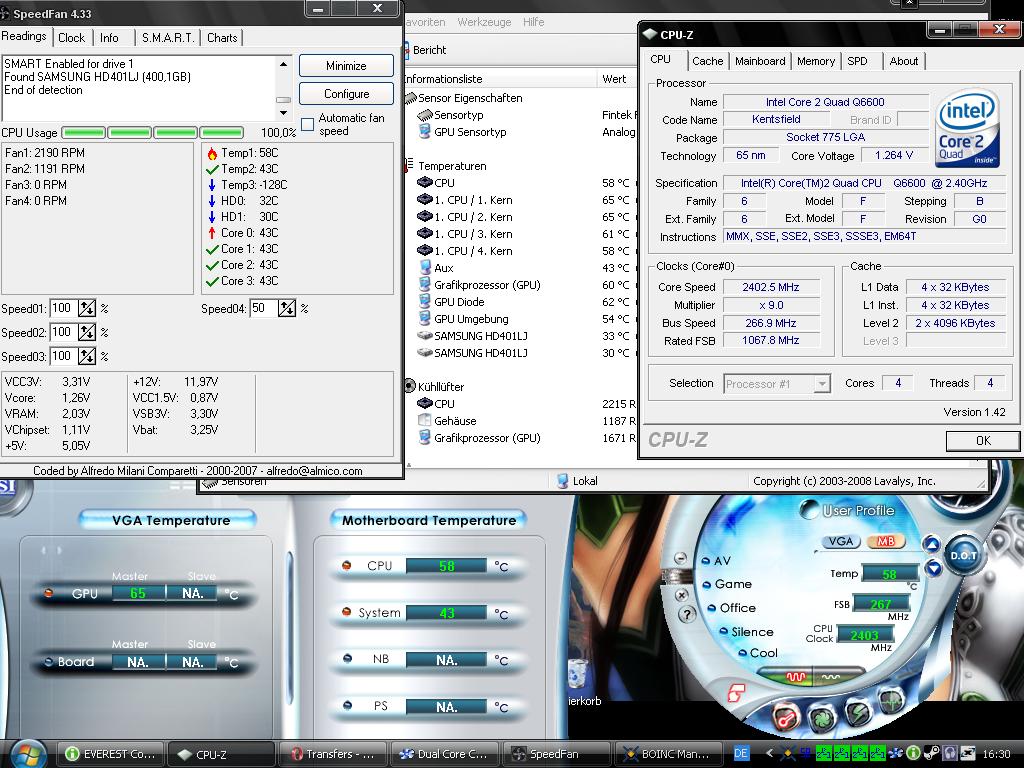
Task: Click the User Profile orb button
Action: pos(810,509)
